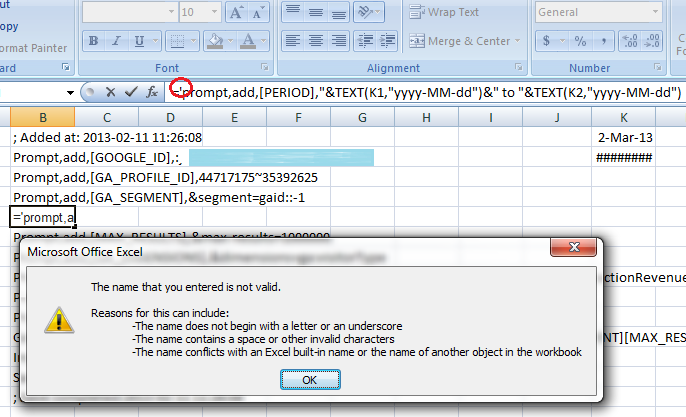Decrease decimal places
The height and width of the screenshot is (417, 686).
(x=652, y=41)
